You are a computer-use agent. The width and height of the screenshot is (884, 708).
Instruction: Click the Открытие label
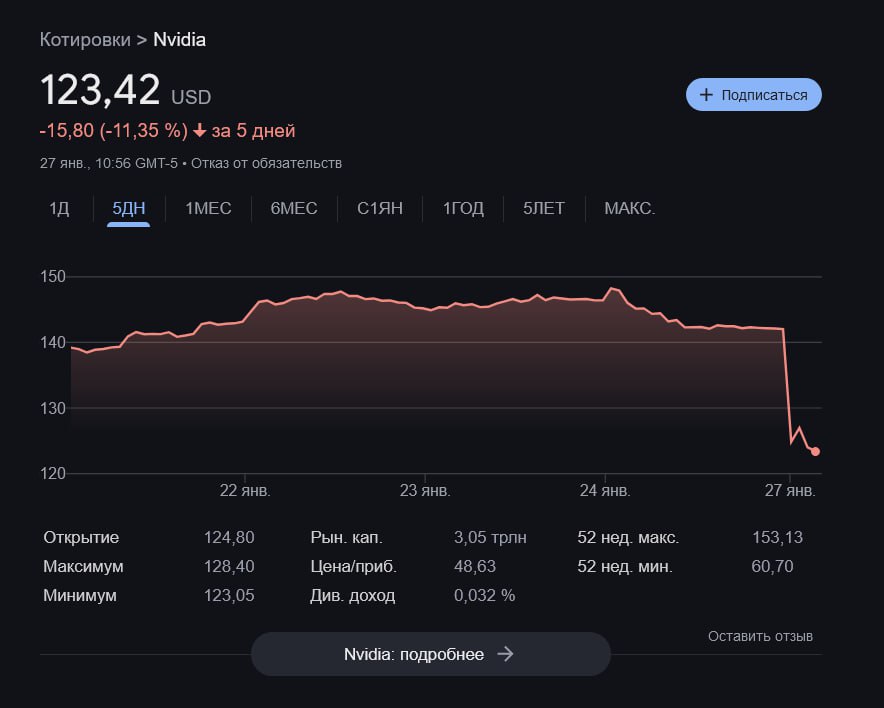coord(81,537)
